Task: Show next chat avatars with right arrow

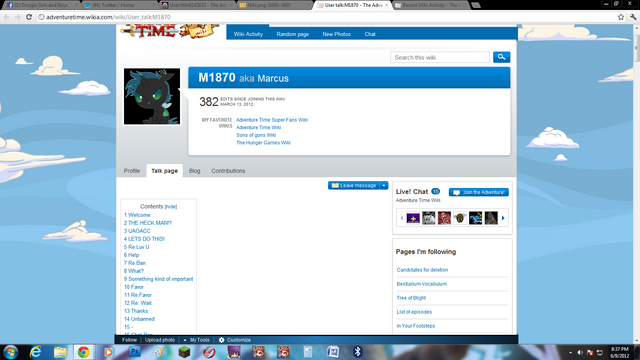Action: coord(503,218)
